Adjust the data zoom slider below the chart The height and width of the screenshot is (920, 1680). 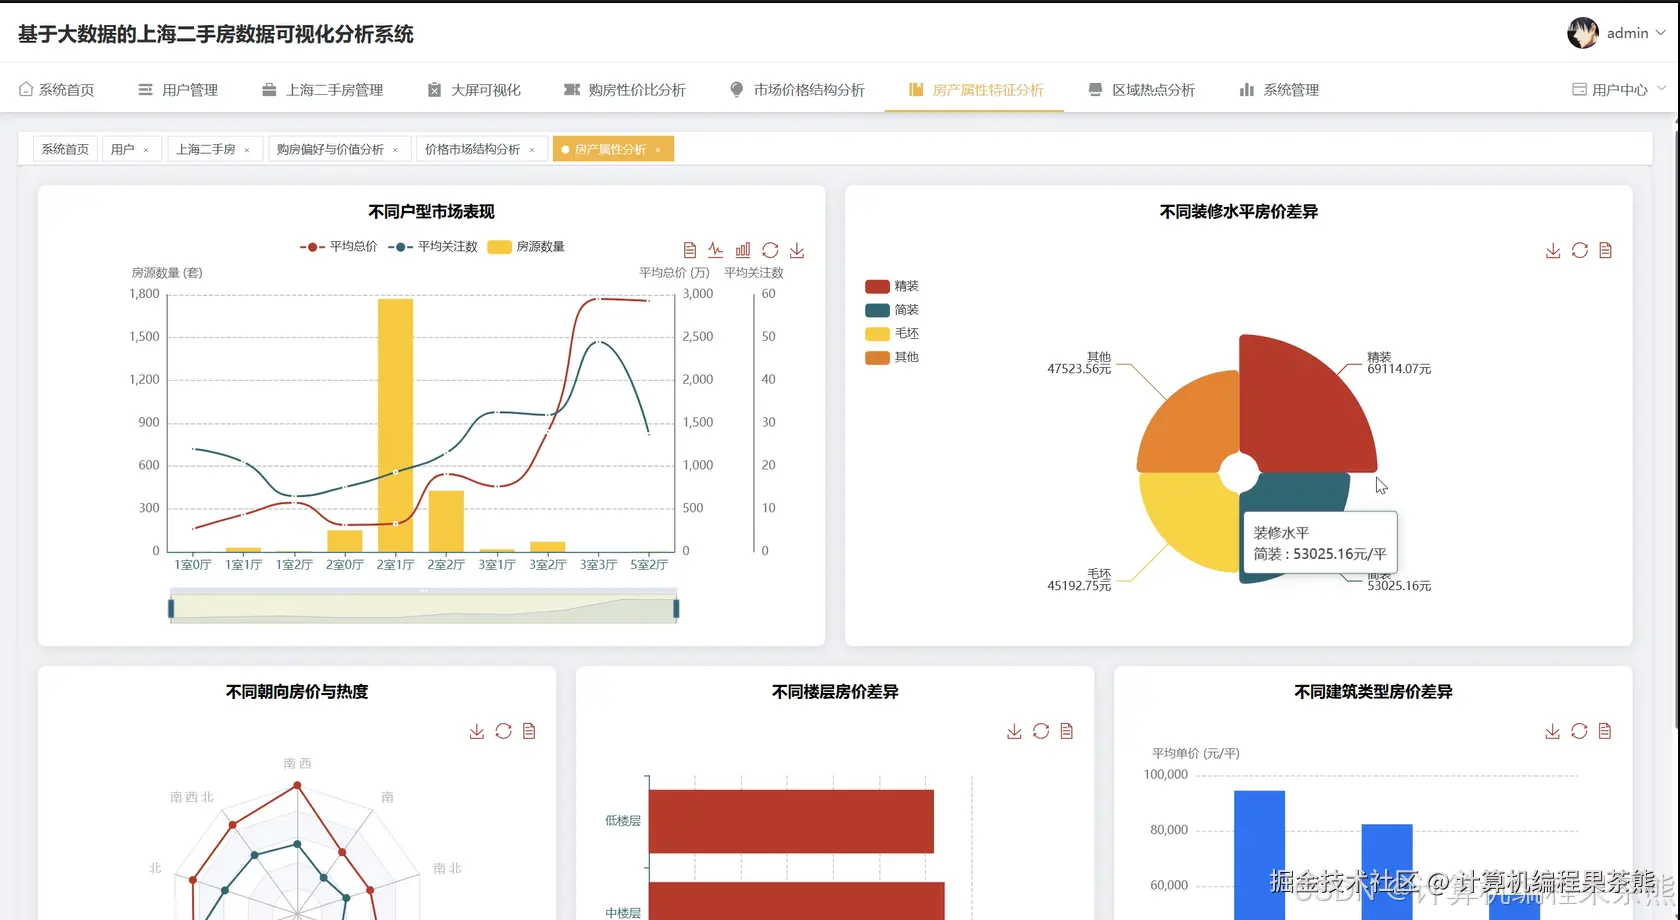click(423, 605)
